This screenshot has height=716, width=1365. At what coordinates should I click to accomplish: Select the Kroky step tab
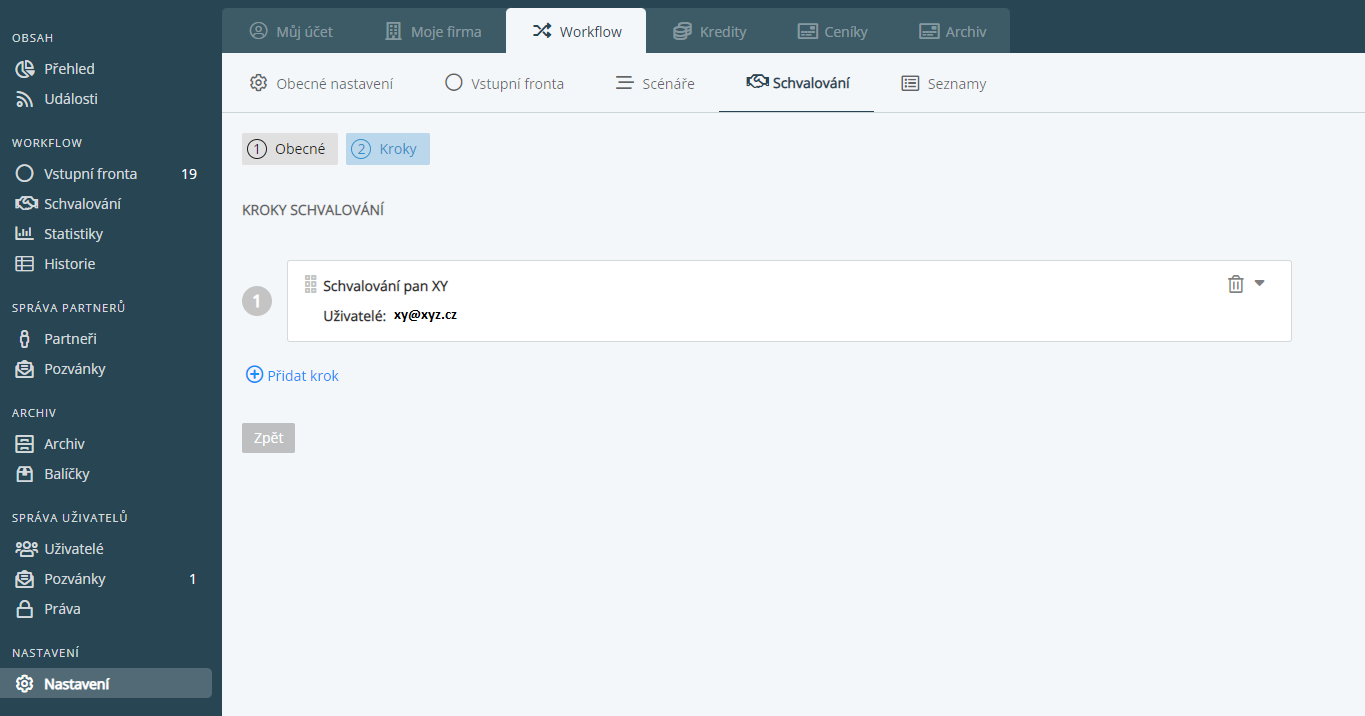tap(388, 149)
